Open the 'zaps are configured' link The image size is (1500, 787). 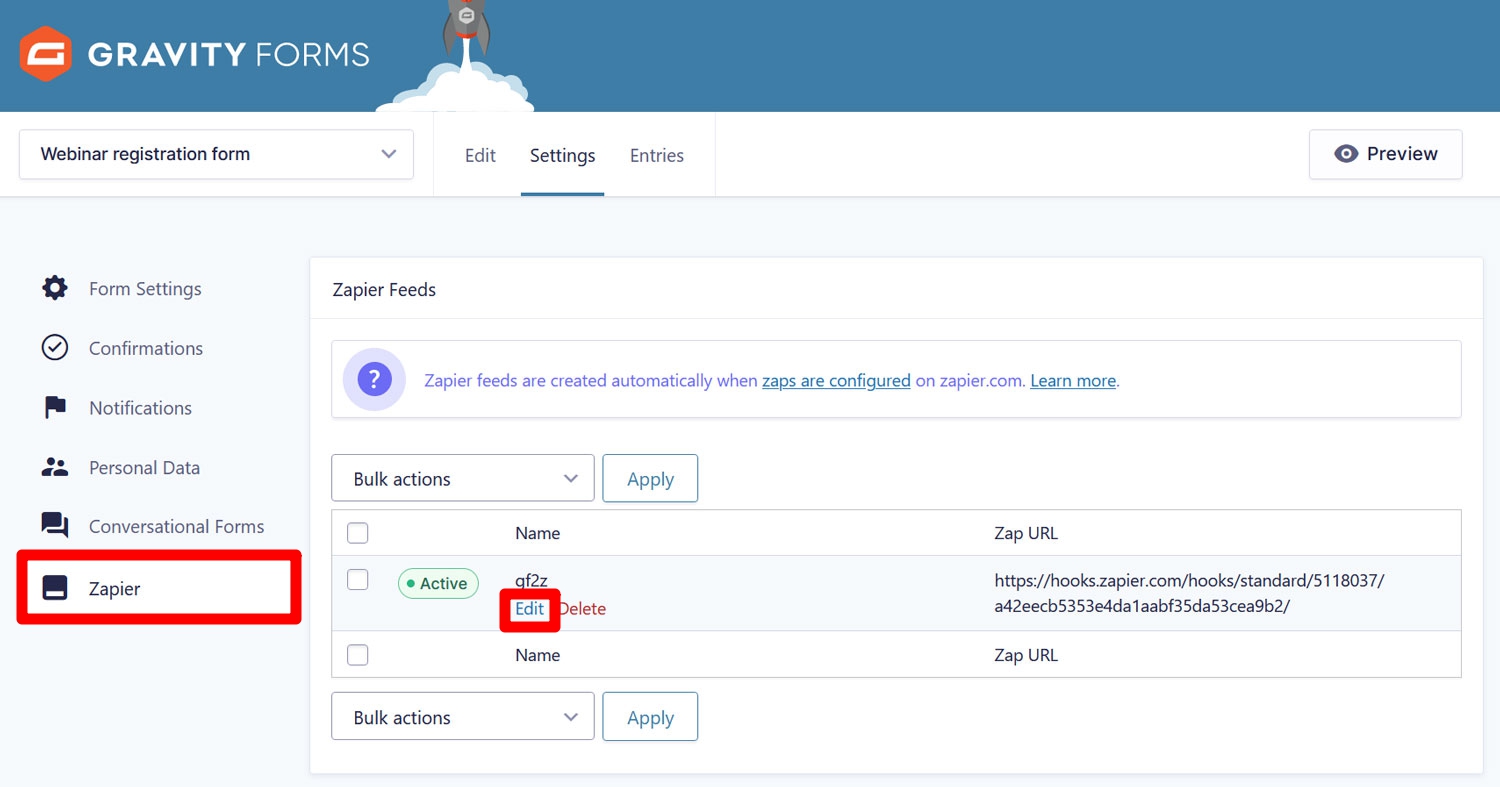(836, 381)
